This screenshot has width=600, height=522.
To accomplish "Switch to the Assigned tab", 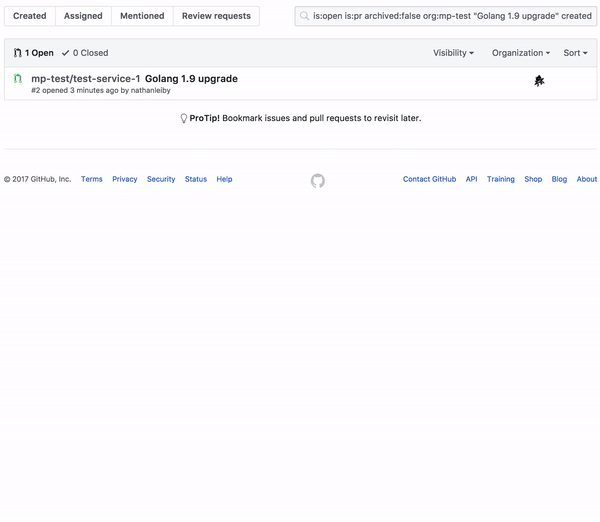I will pos(83,16).
